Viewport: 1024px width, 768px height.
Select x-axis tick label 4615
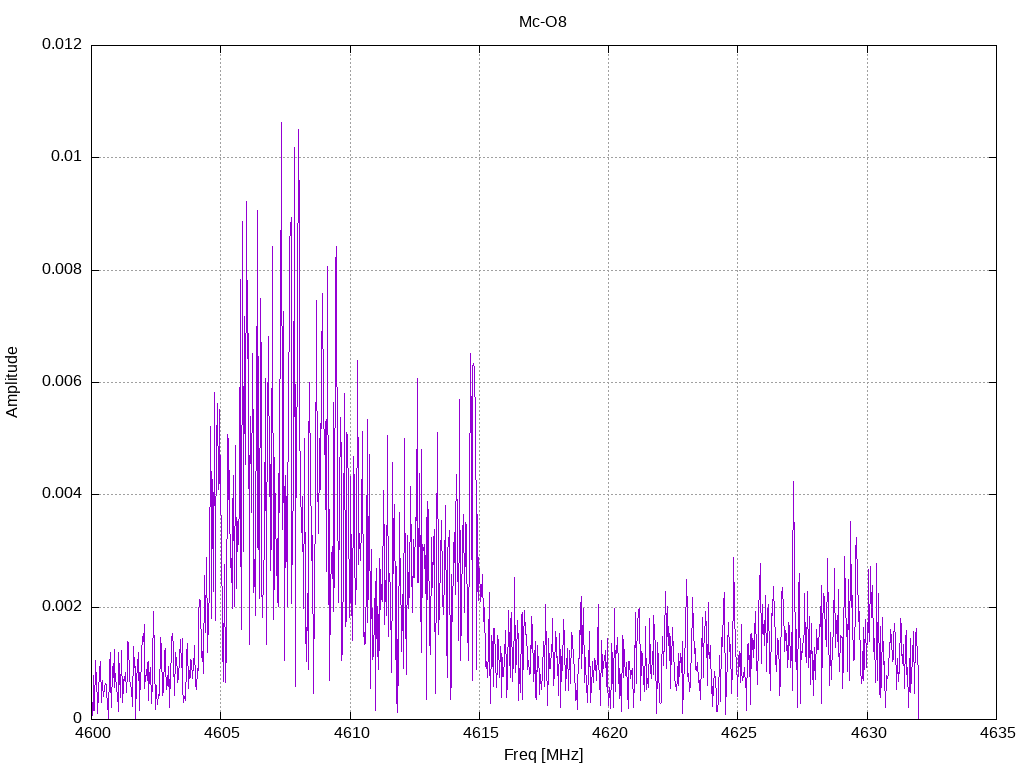tap(479, 734)
